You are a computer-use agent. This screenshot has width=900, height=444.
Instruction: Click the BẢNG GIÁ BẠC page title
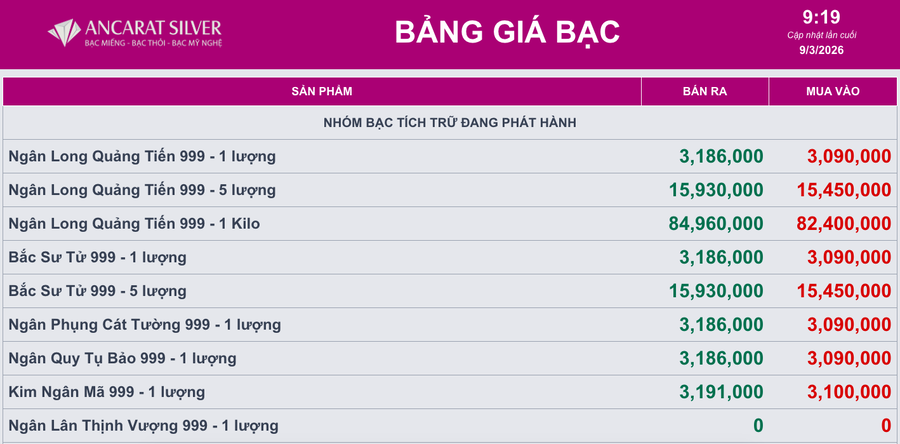(507, 32)
